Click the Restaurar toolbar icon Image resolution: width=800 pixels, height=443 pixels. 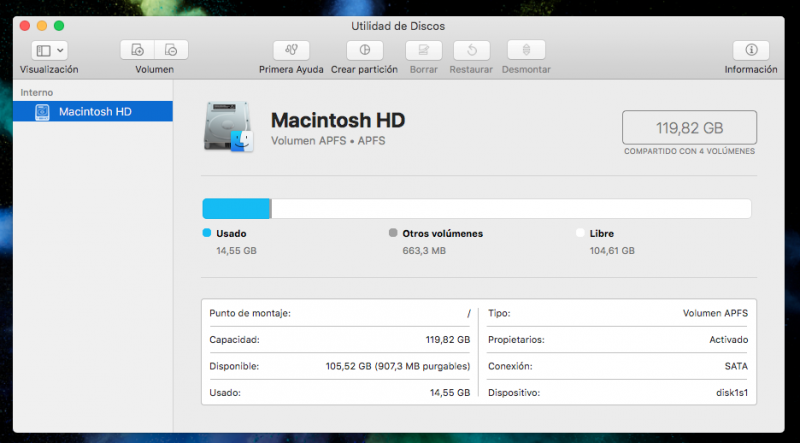[471, 50]
